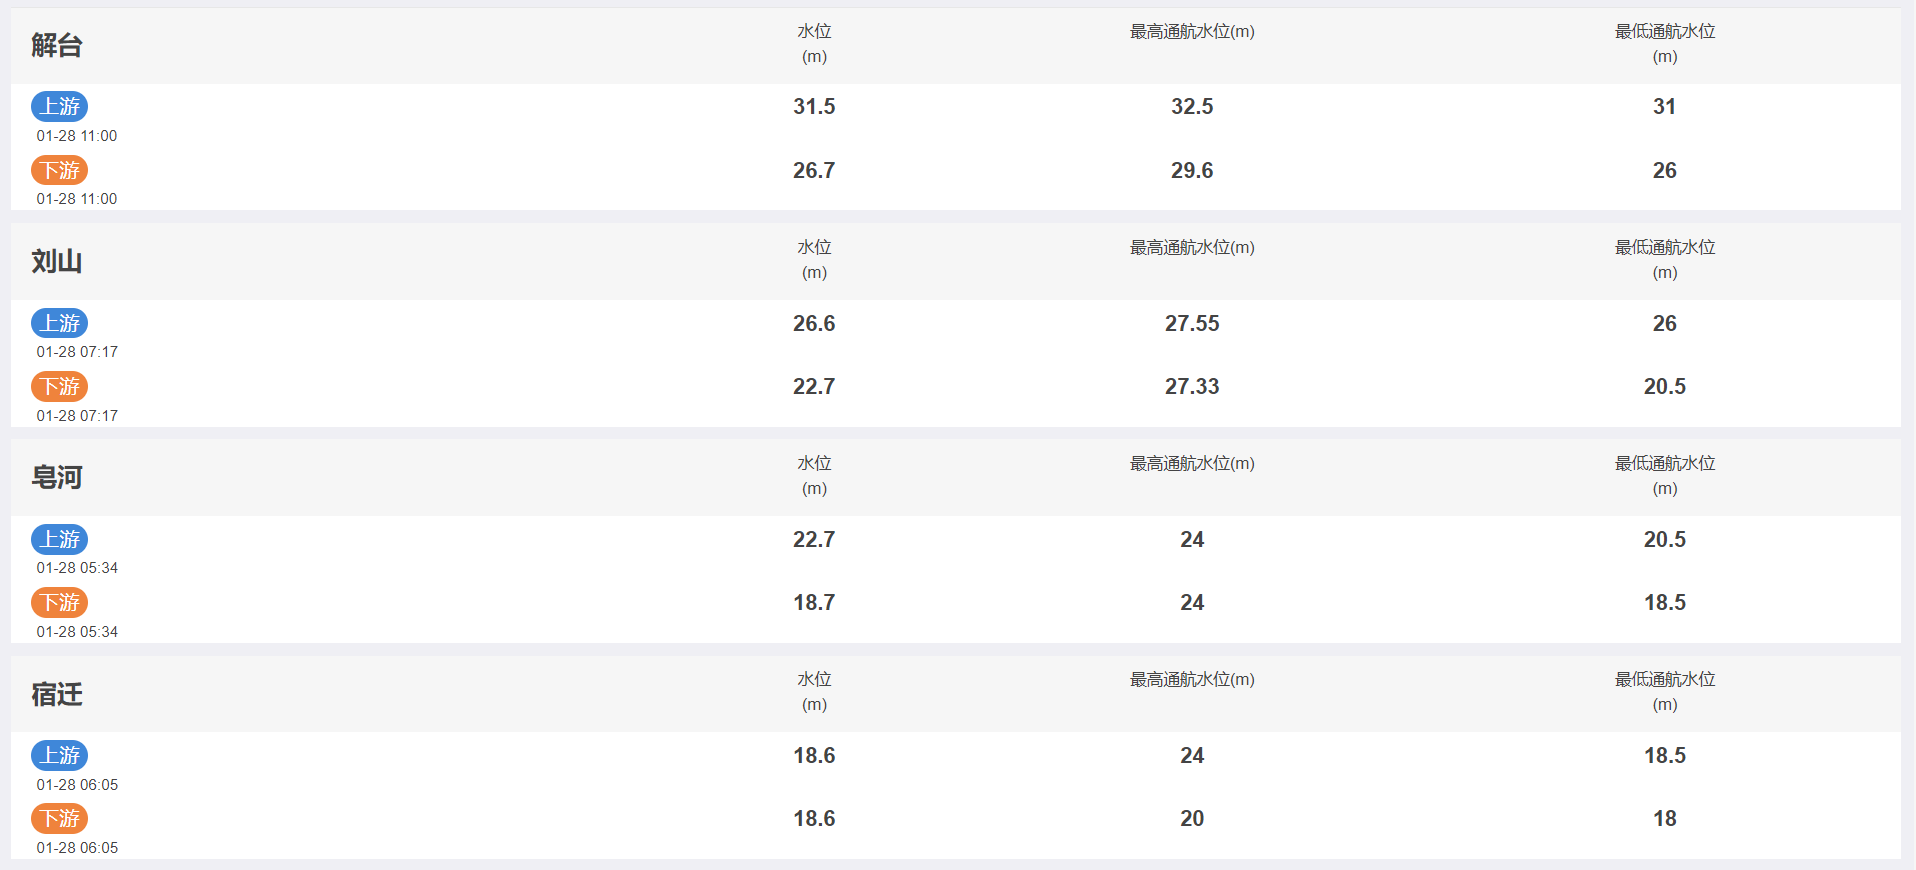
Task: Select the 皂河 station heading
Action: coord(57,477)
